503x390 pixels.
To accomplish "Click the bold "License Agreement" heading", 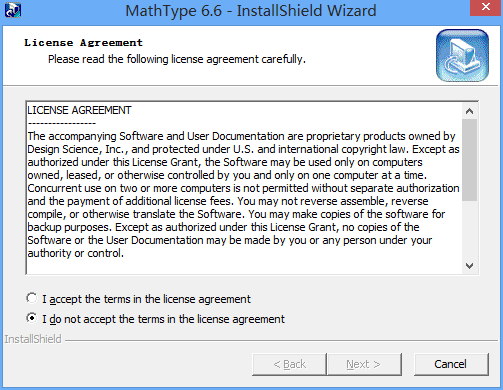I will (x=83, y=43).
